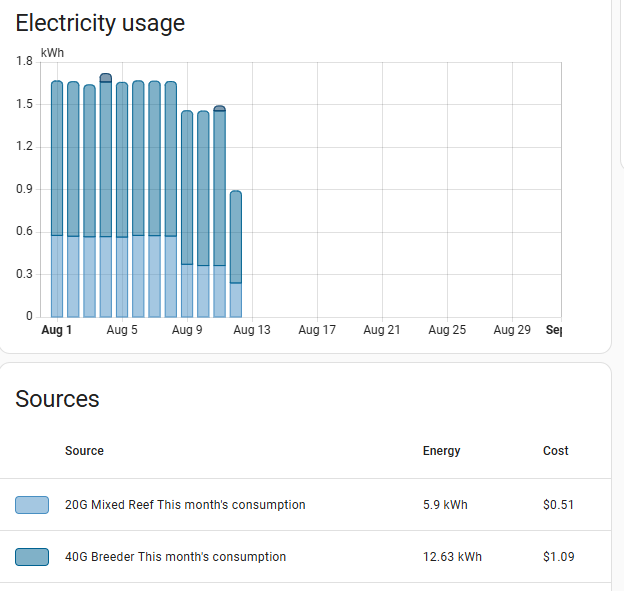Click the $0.51 cost value

coord(558,505)
